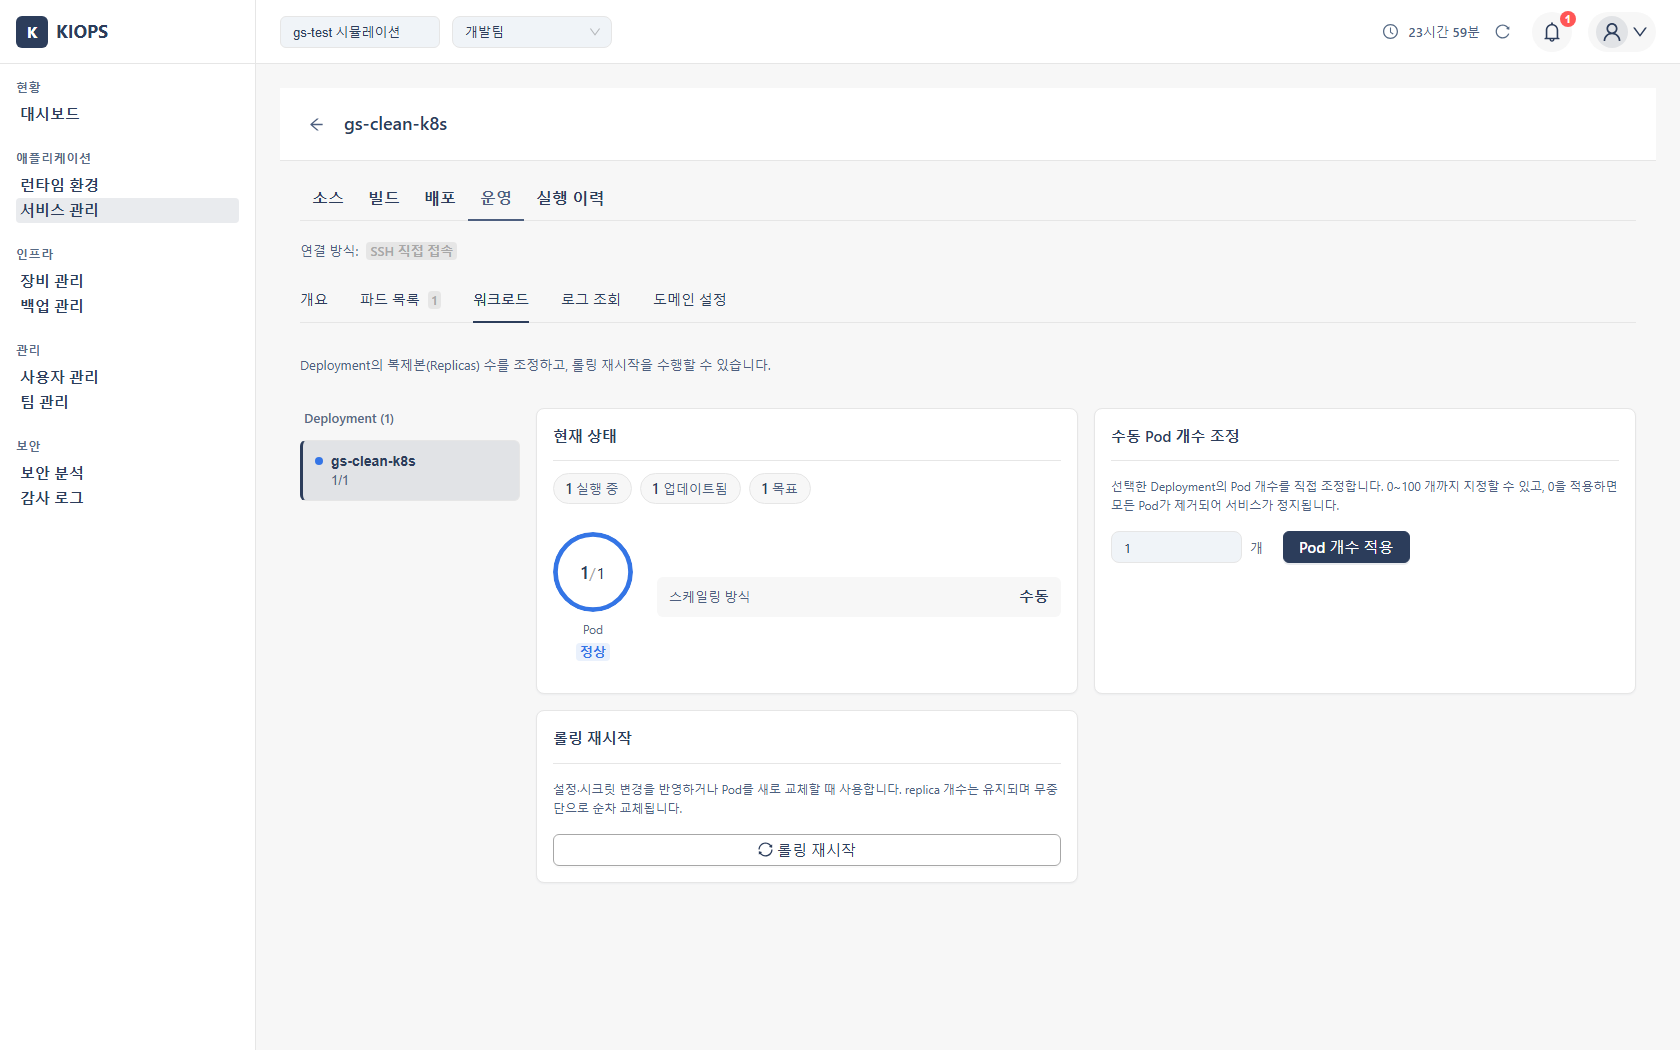Click the 1 업데이트됨 status chip
The width and height of the screenshot is (1680, 1050).
click(x=690, y=488)
